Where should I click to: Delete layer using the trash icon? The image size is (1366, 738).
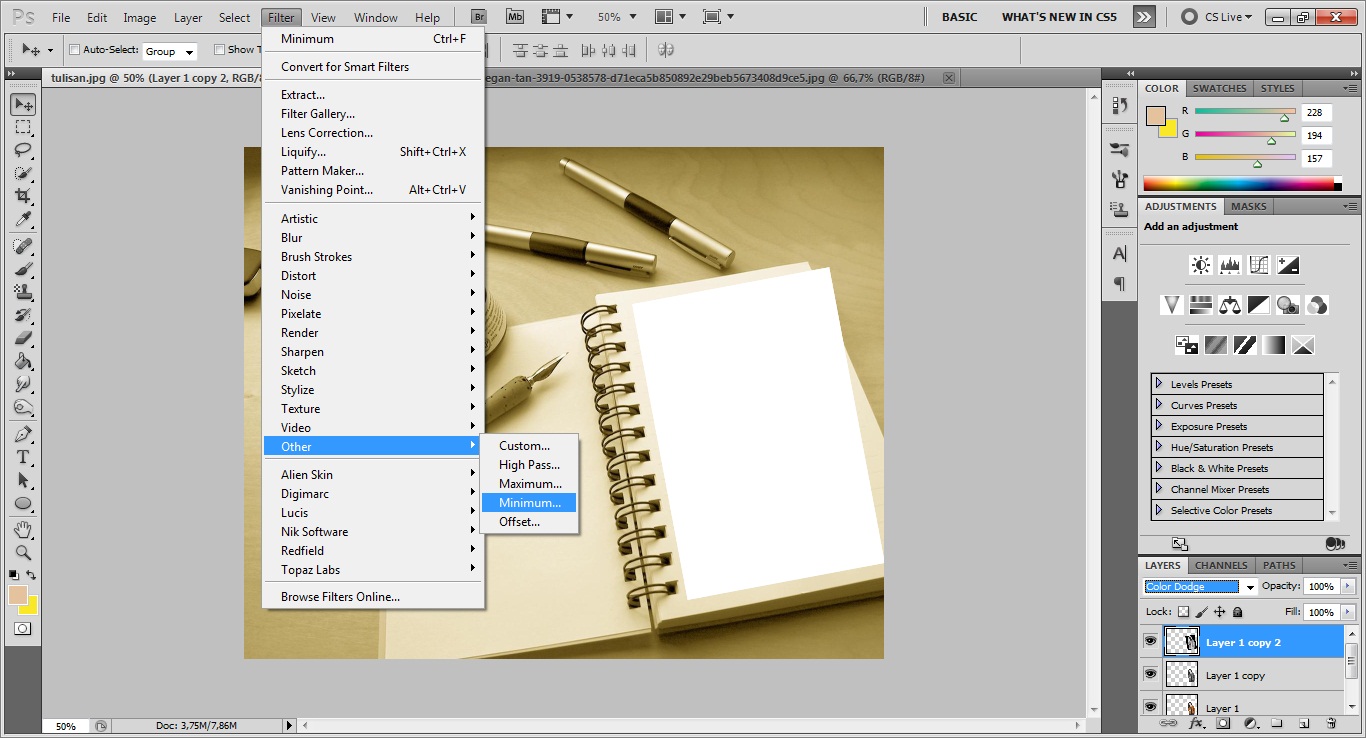1330,723
